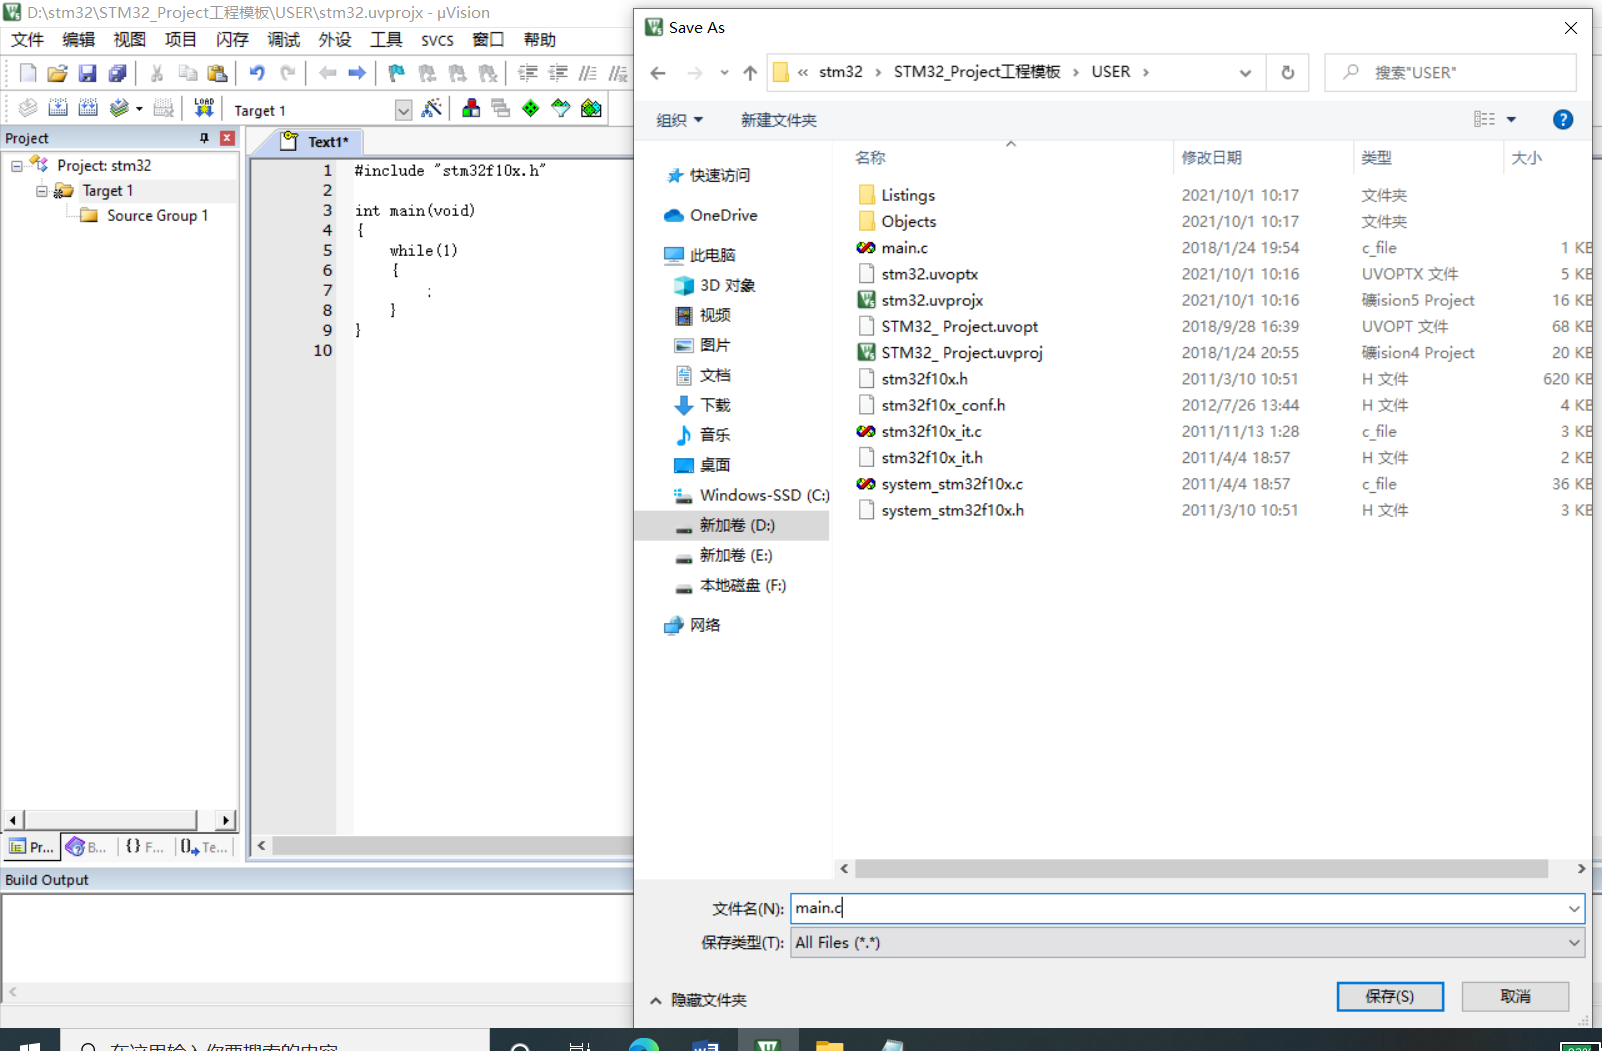The width and height of the screenshot is (1602, 1051).
Task: Click the LOAD download-to-flash icon
Action: pyautogui.click(x=204, y=108)
